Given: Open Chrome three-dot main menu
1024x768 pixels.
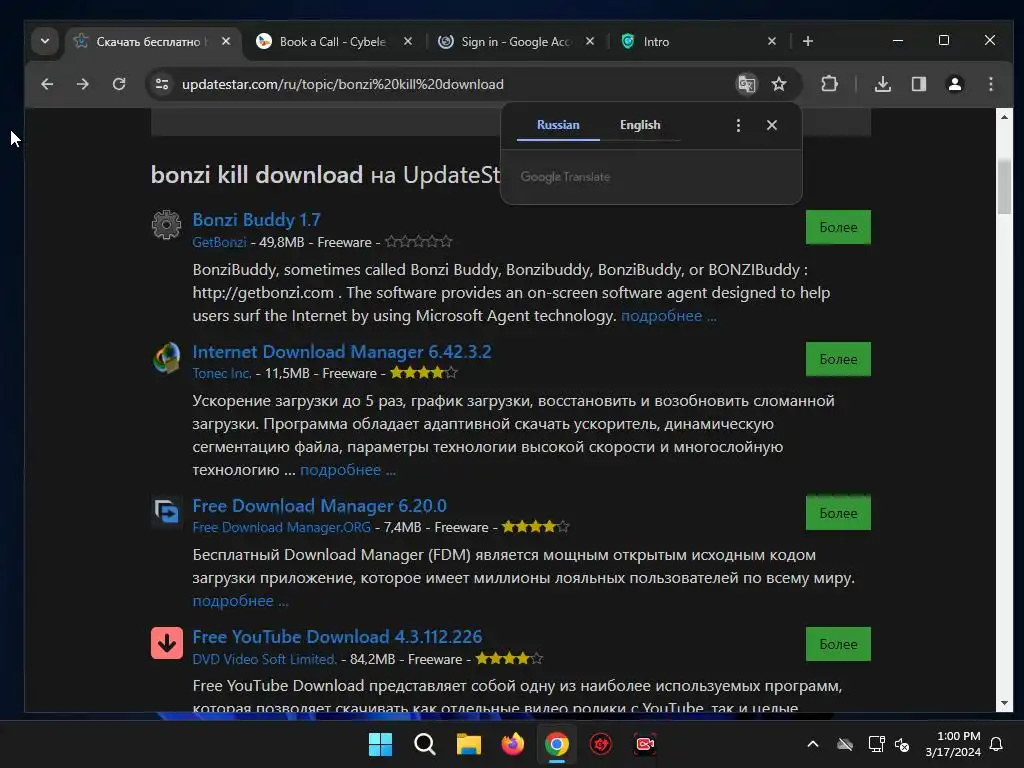Looking at the screenshot, I should [991, 84].
